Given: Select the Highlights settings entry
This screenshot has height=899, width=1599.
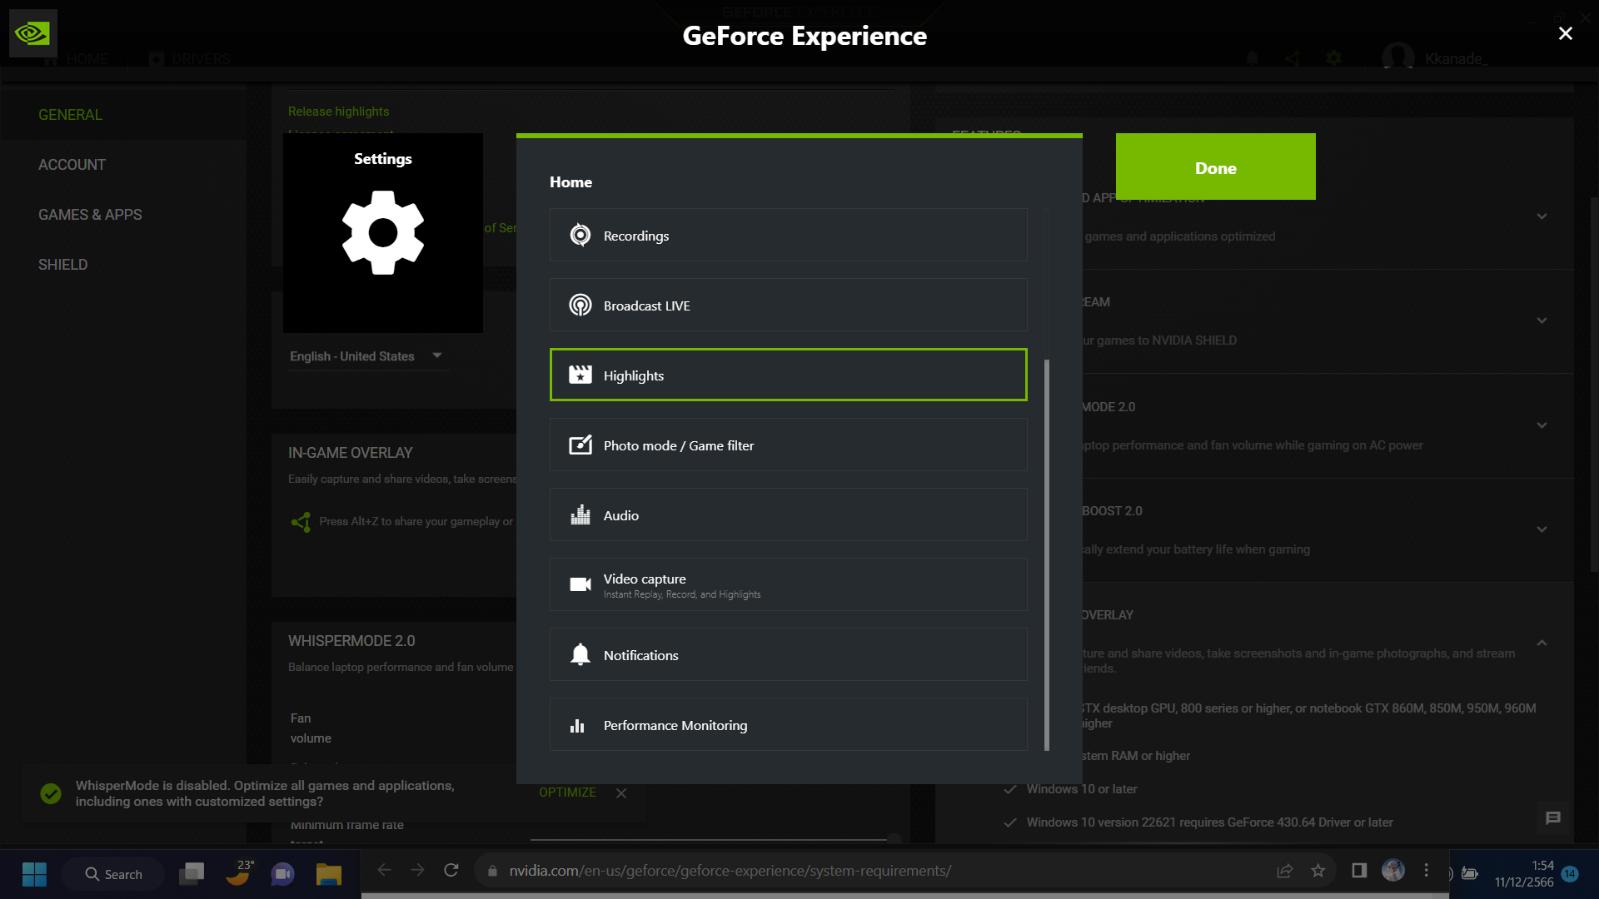Looking at the screenshot, I should tap(788, 375).
